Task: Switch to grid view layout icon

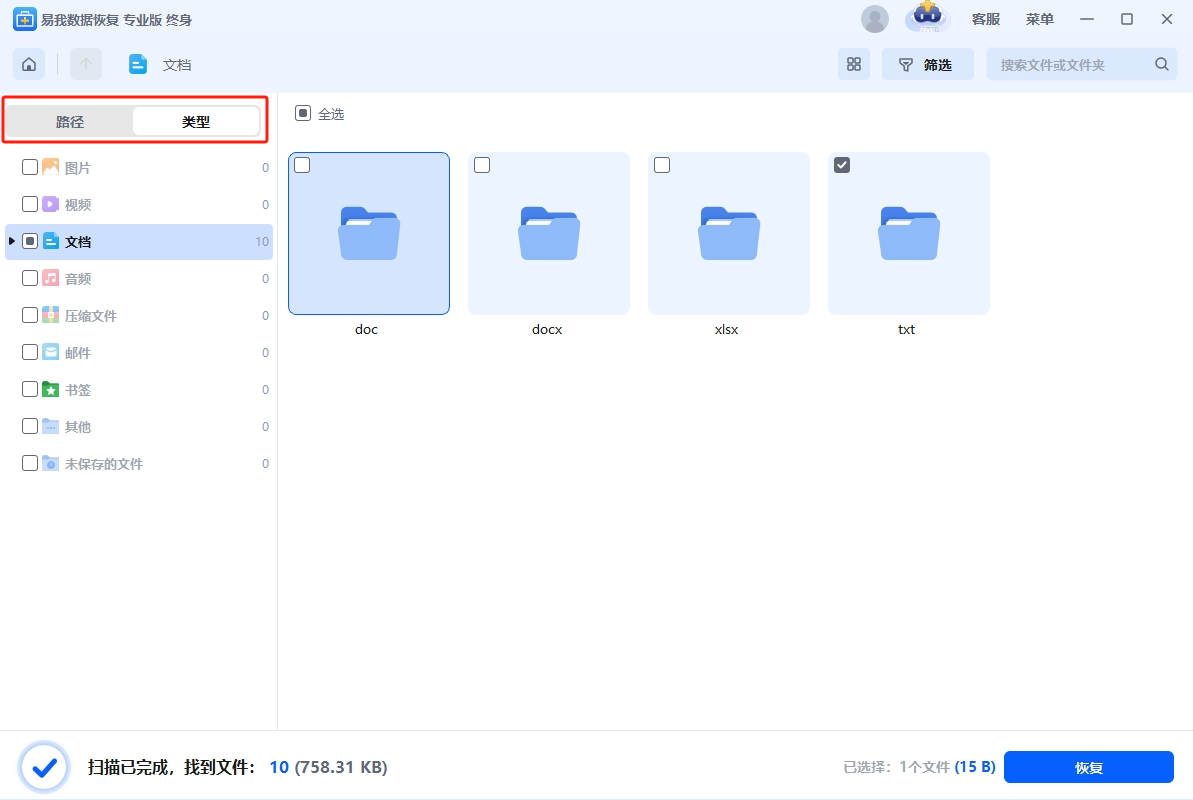Action: [853, 64]
